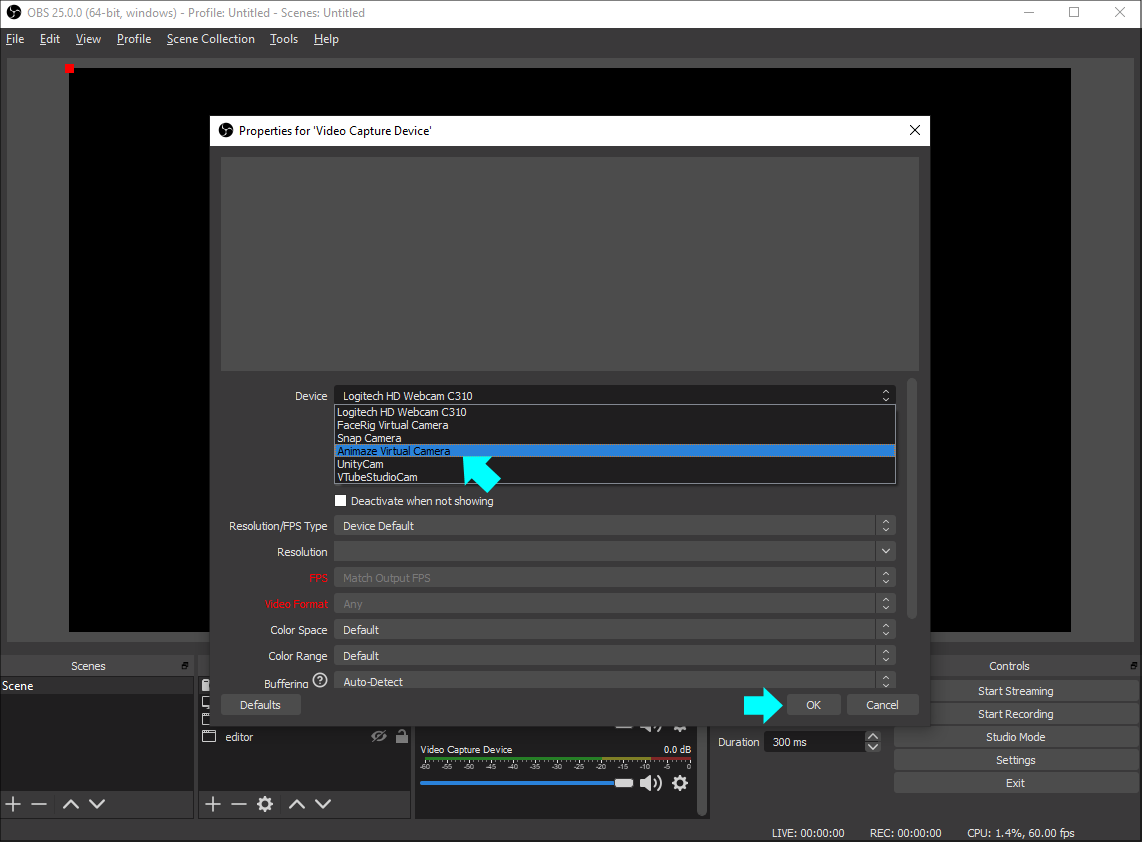Open the Profile menu
Image resolution: width=1142 pixels, height=842 pixels.
(x=134, y=39)
